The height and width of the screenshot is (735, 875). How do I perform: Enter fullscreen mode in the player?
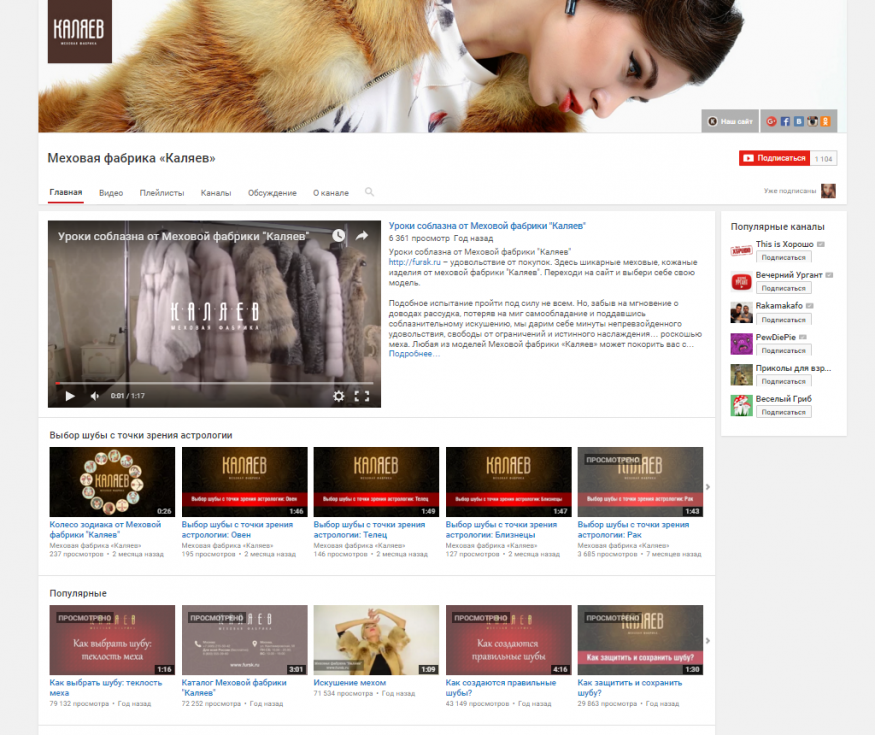(362, 396)
